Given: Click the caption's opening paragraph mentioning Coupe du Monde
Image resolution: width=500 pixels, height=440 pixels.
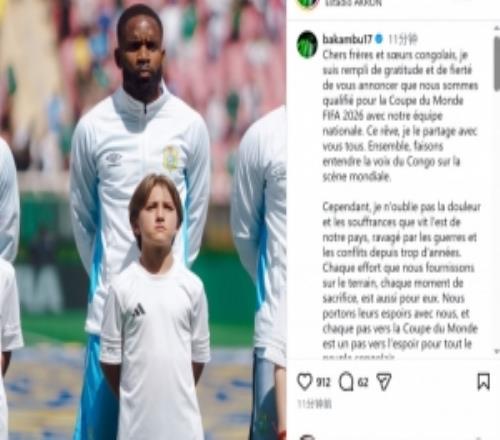Looking at the screenshot, I should pos(400,116).
